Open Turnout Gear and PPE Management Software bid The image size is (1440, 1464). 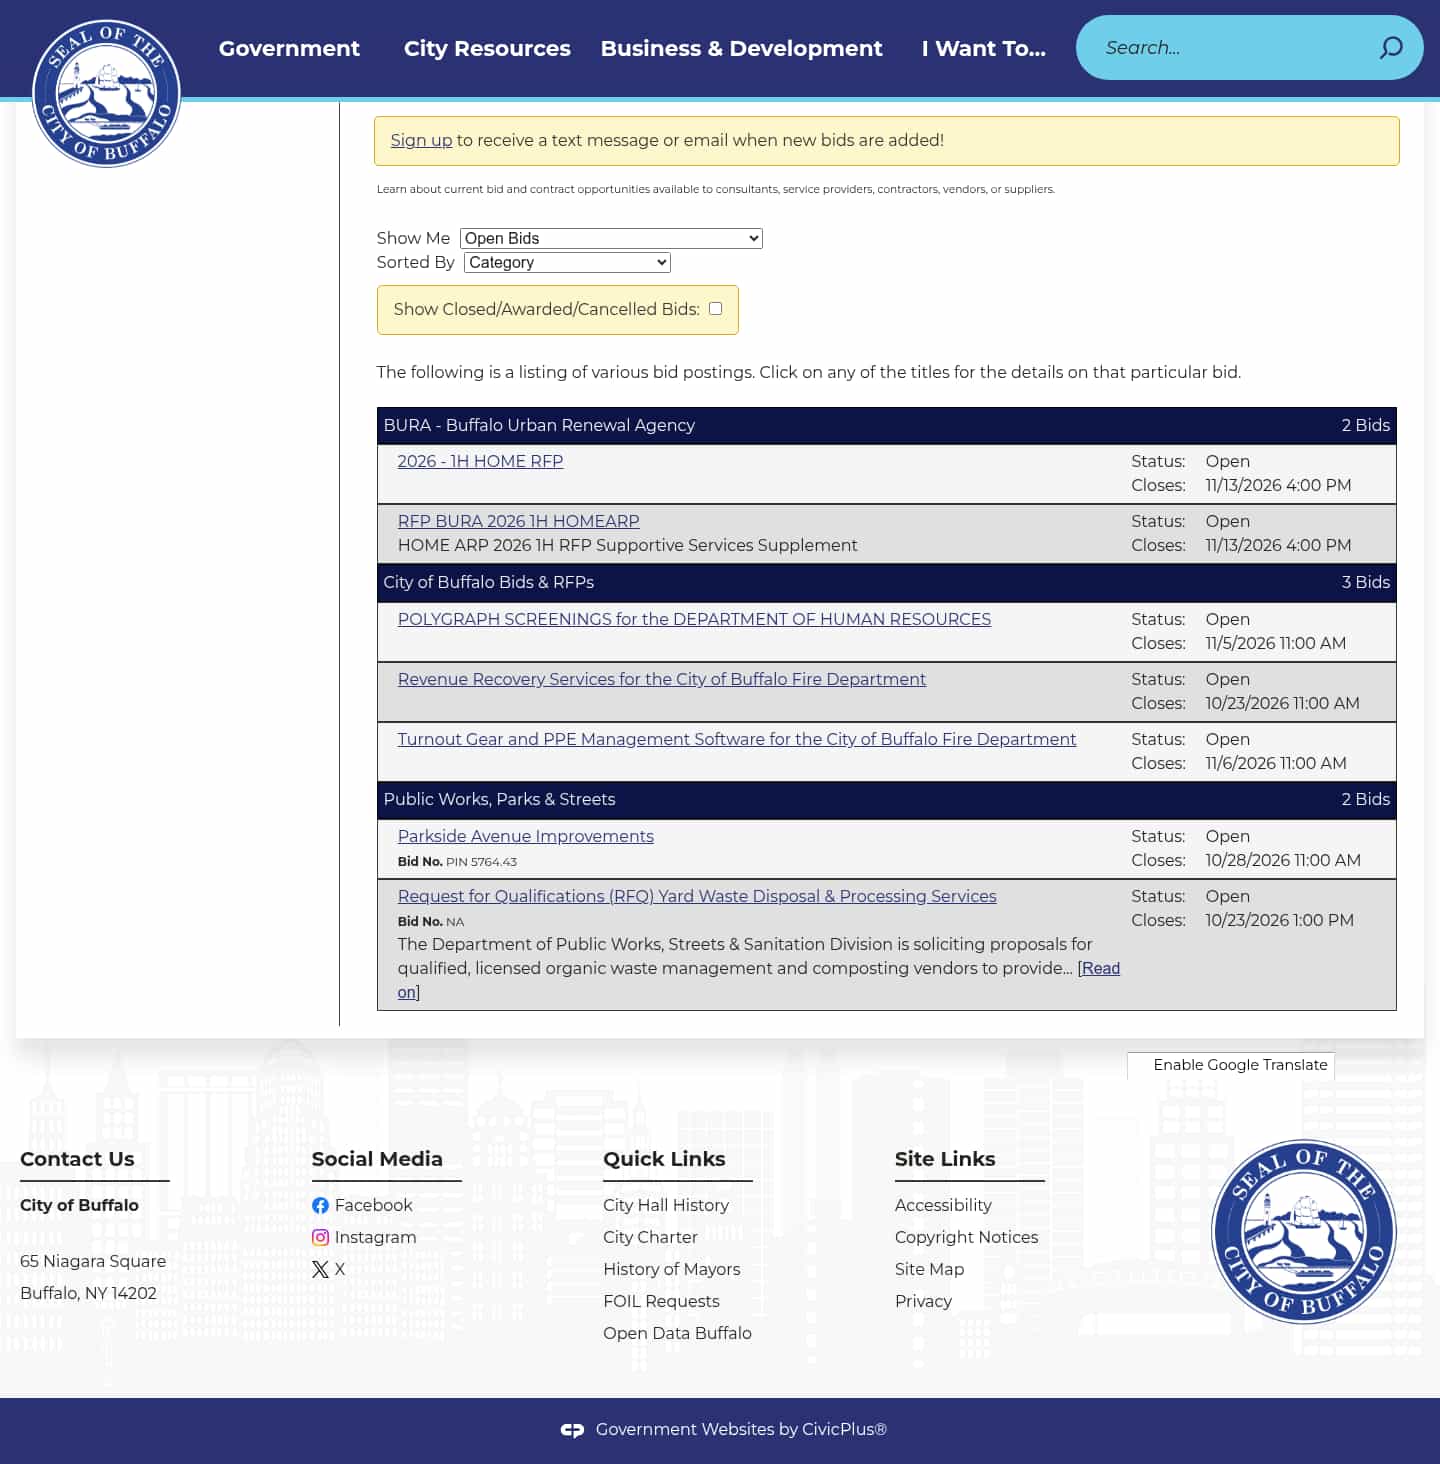(737, 739)
